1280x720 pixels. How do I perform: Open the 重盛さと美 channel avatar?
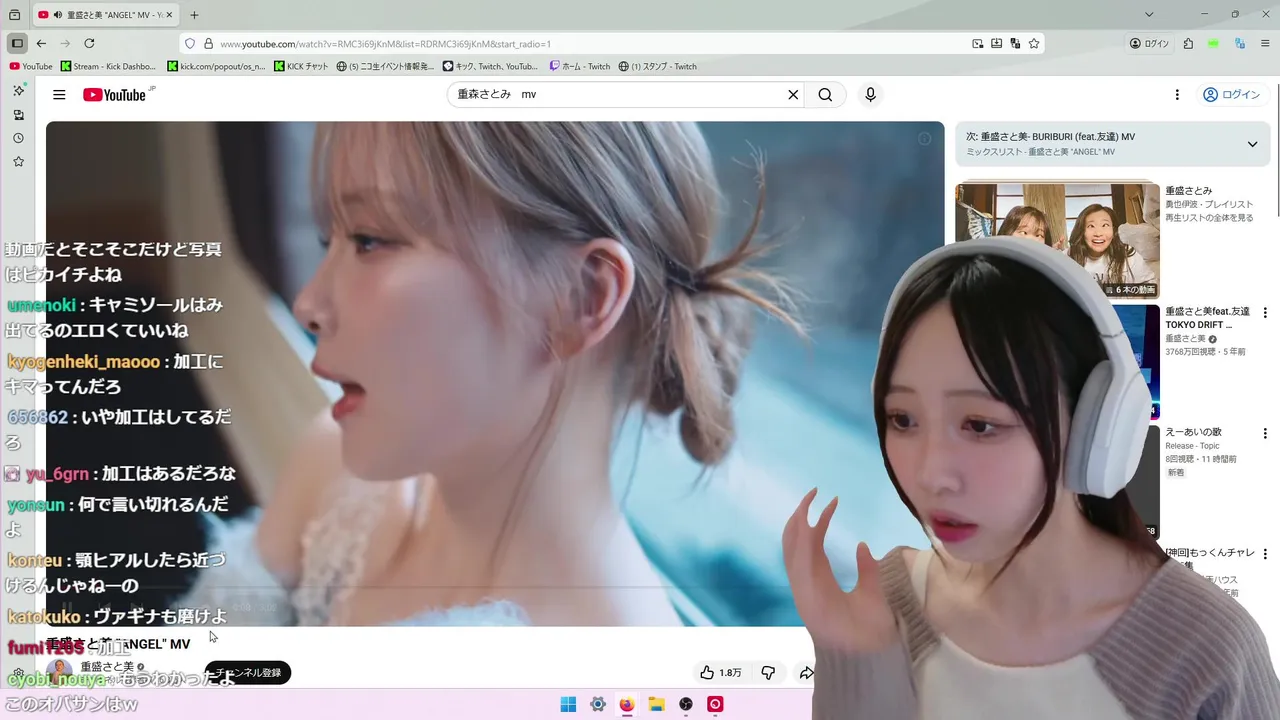59,672
